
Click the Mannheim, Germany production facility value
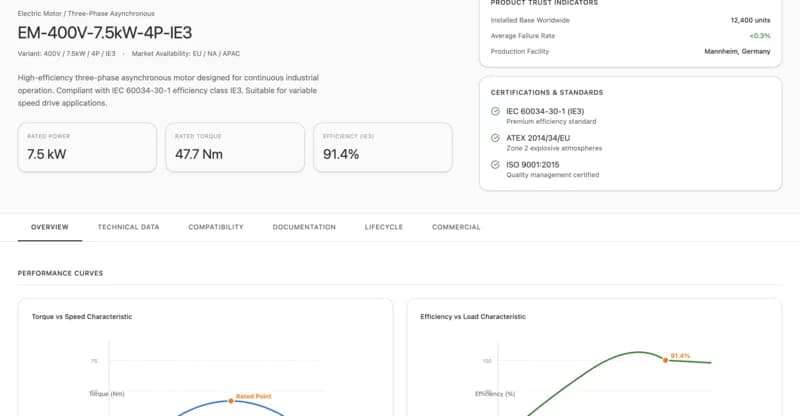740,51
